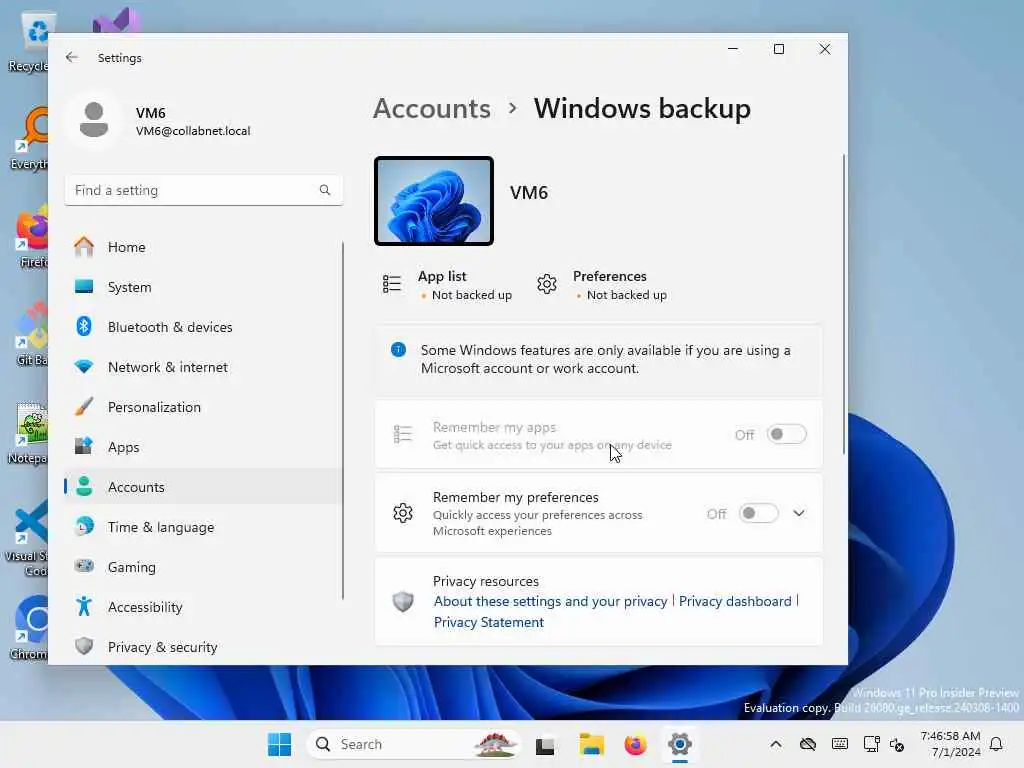The height and width of the screenshot is (768, 1024).
Task: Click the back arrow in Settings
Action: click(72, 57)
